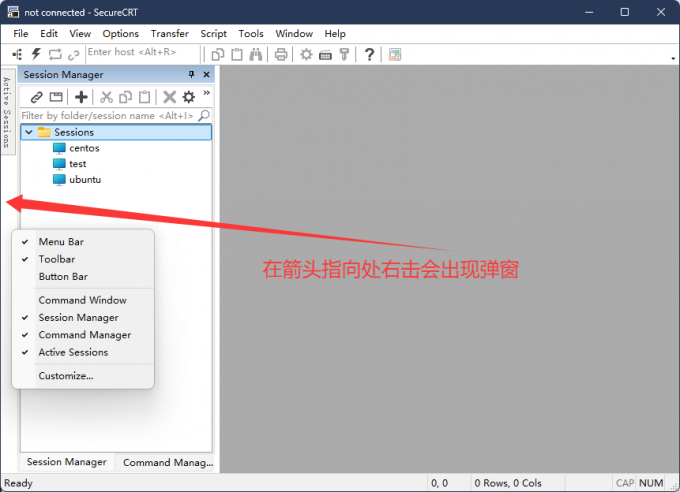Maximize the SecureCRT window
The height and width of the screenshot is (492, 680).
tap(624, 12)
